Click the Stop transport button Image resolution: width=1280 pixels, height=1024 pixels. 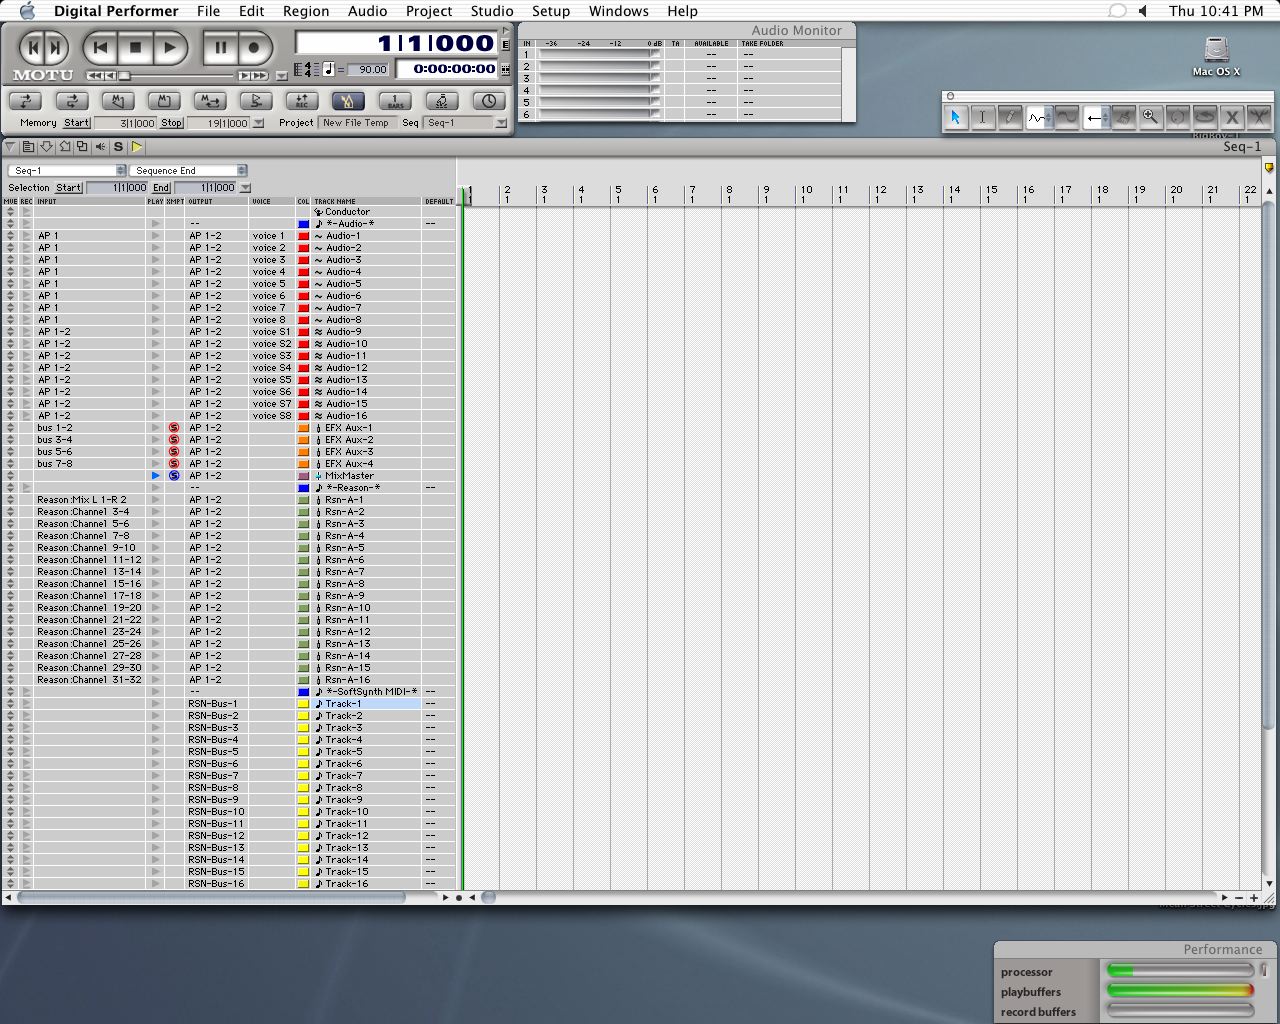[x=135, y=47]
